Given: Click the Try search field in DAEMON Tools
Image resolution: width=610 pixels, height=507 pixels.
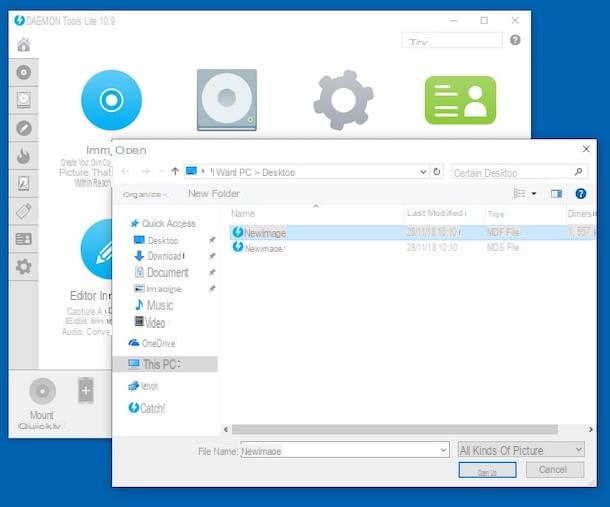Looking at the screenshot, I should click(452, 40).
